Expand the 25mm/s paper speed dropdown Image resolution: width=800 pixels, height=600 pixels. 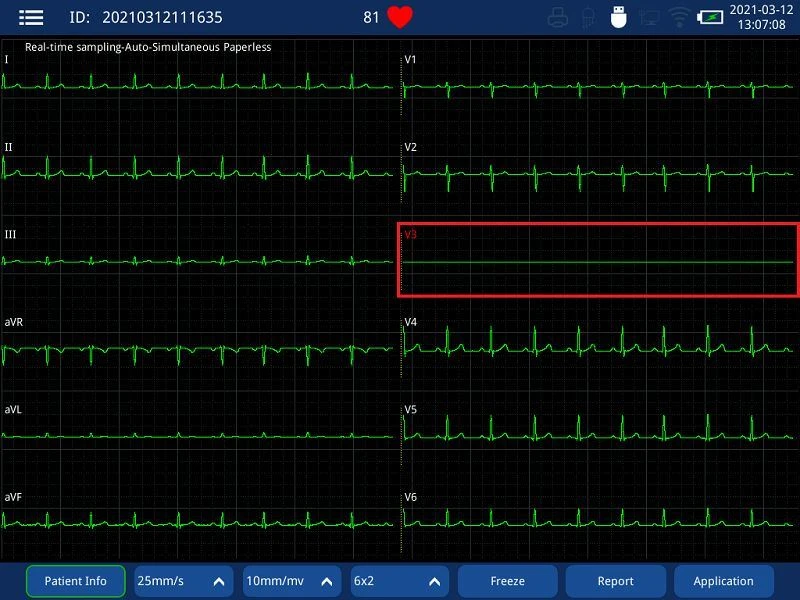pyautogui.click(x=184, y=581)
